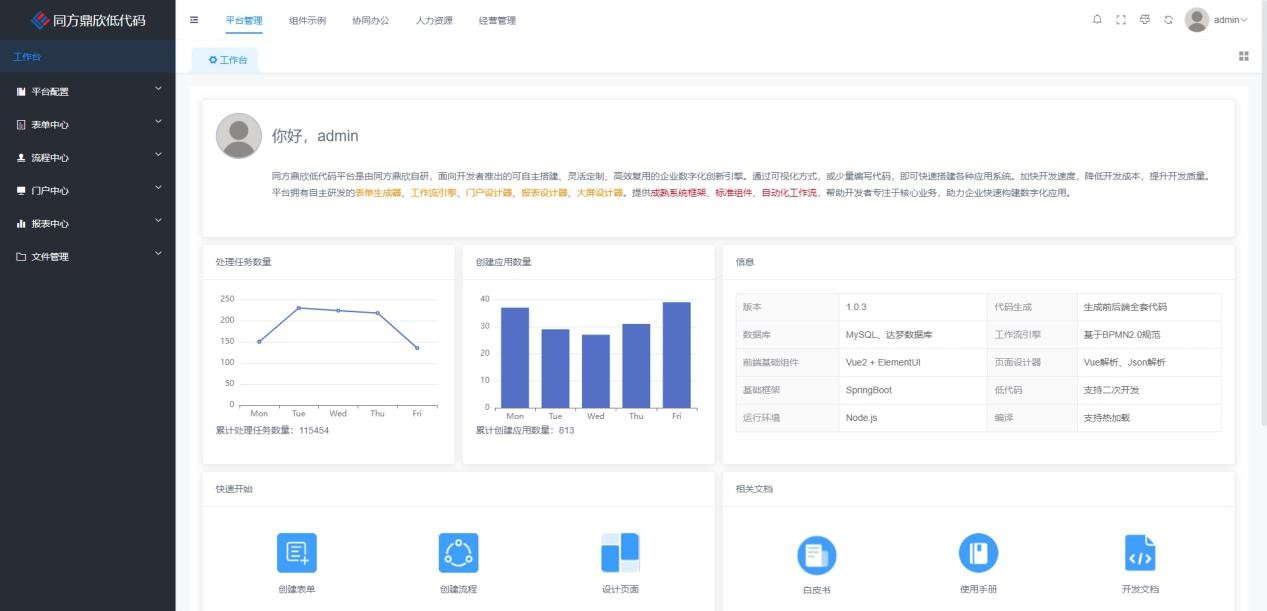Click the 创建流程 icon
Image resolution: width=1267 pixels, height=611 pixels.
(x=458, y=553)
